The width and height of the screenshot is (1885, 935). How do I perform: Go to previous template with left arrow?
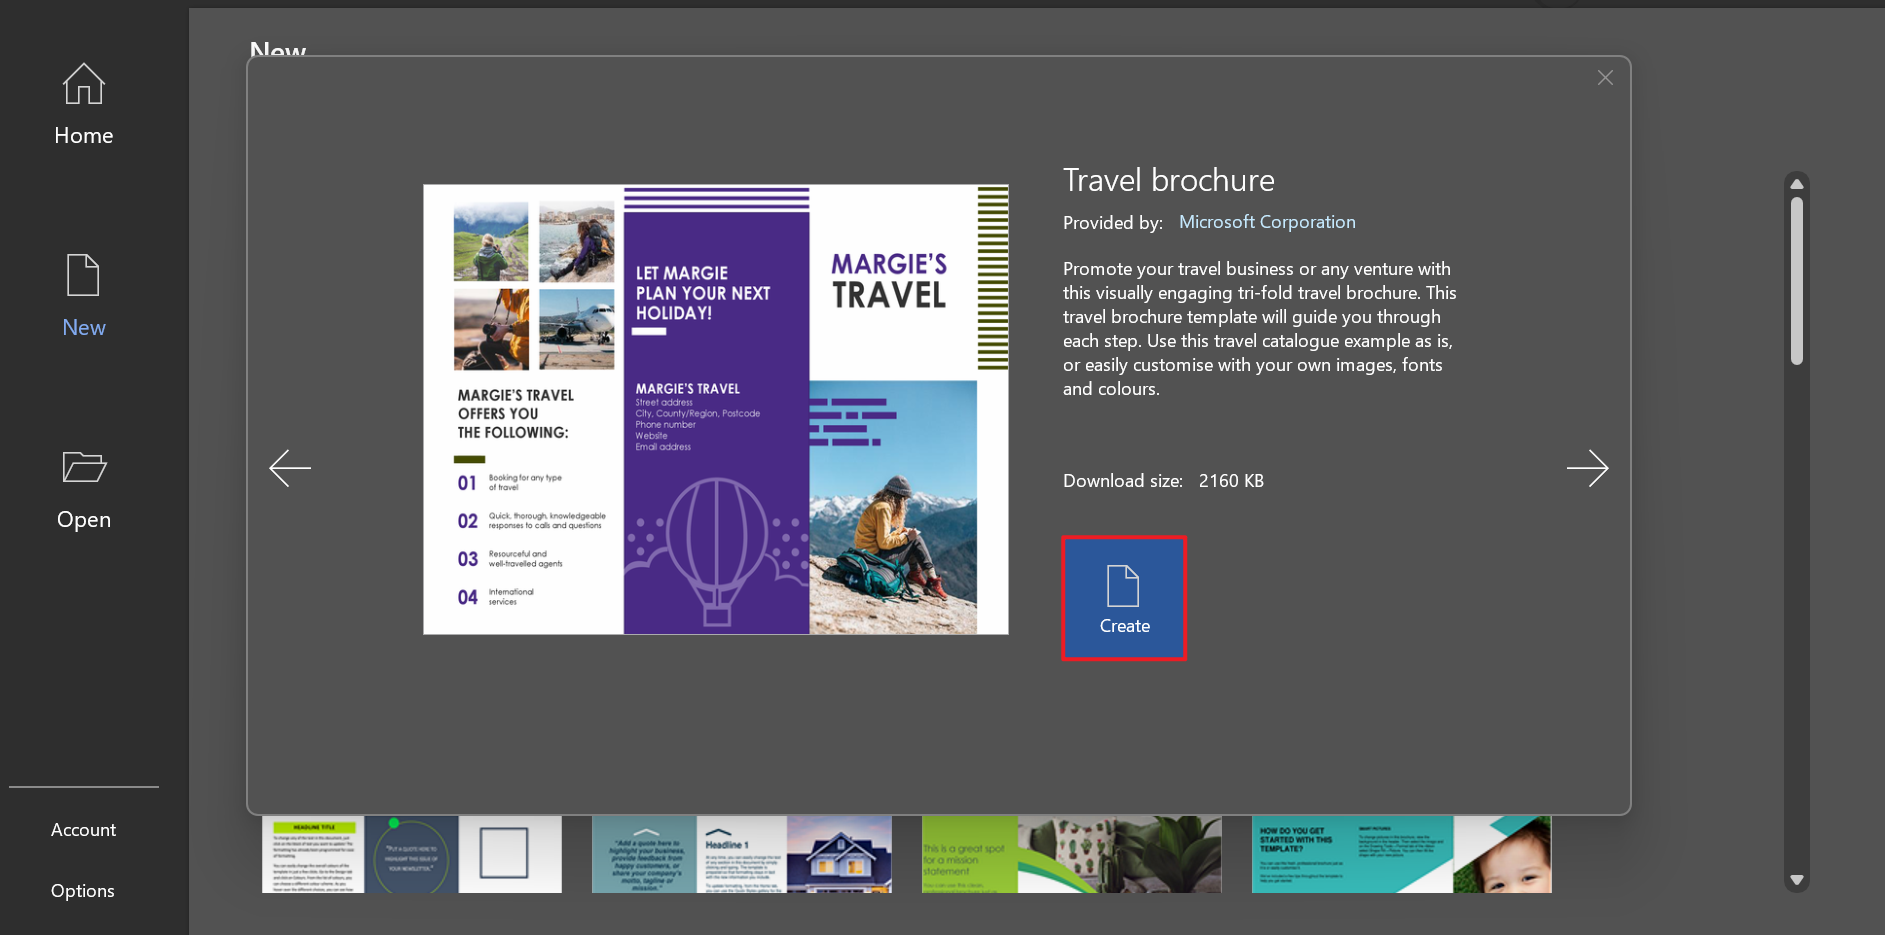click(x=290, y=468)
